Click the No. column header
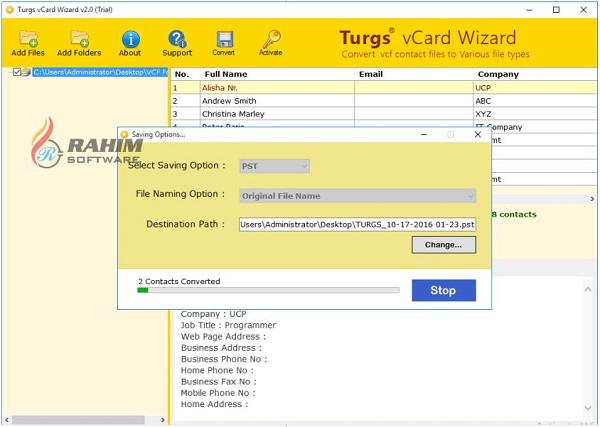The width and height of the screenshot is (600, 427). pos(186,74)
